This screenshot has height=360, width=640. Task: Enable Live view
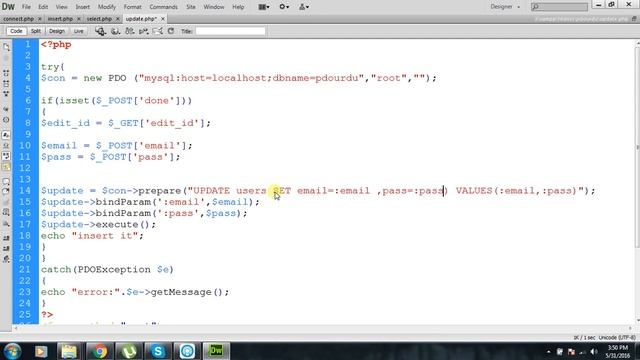point(78,31)
